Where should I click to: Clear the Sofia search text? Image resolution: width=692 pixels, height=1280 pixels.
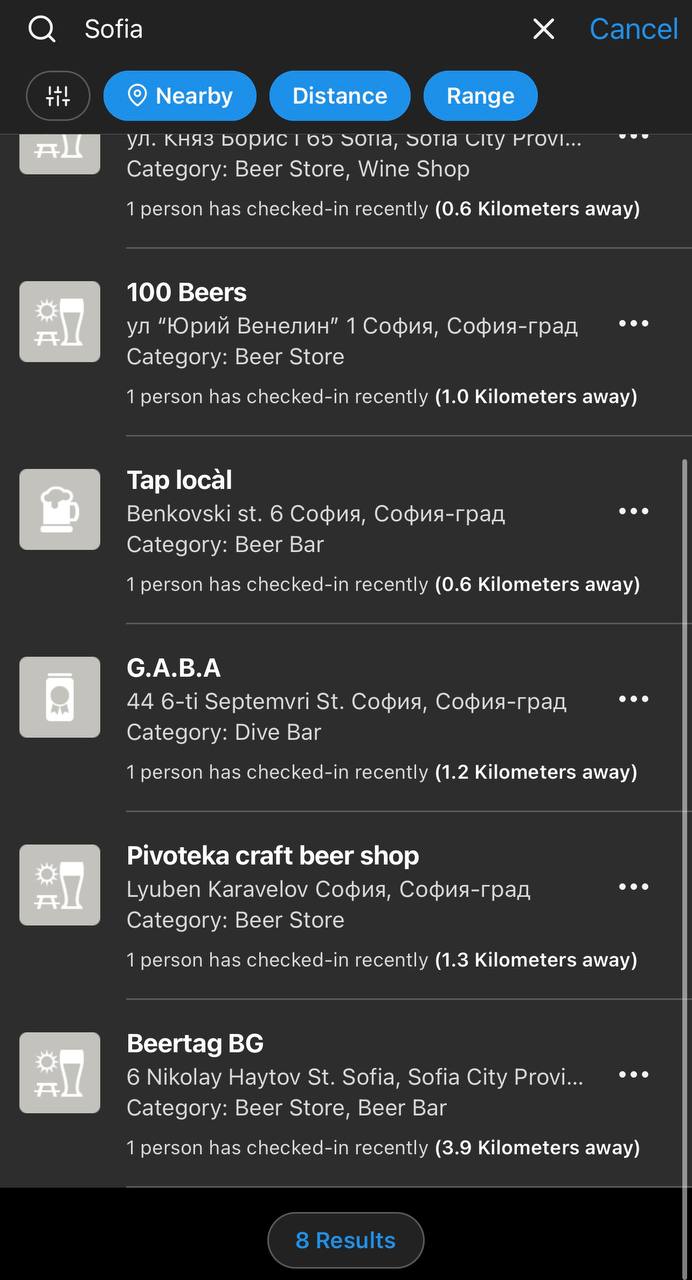[543, 30]
